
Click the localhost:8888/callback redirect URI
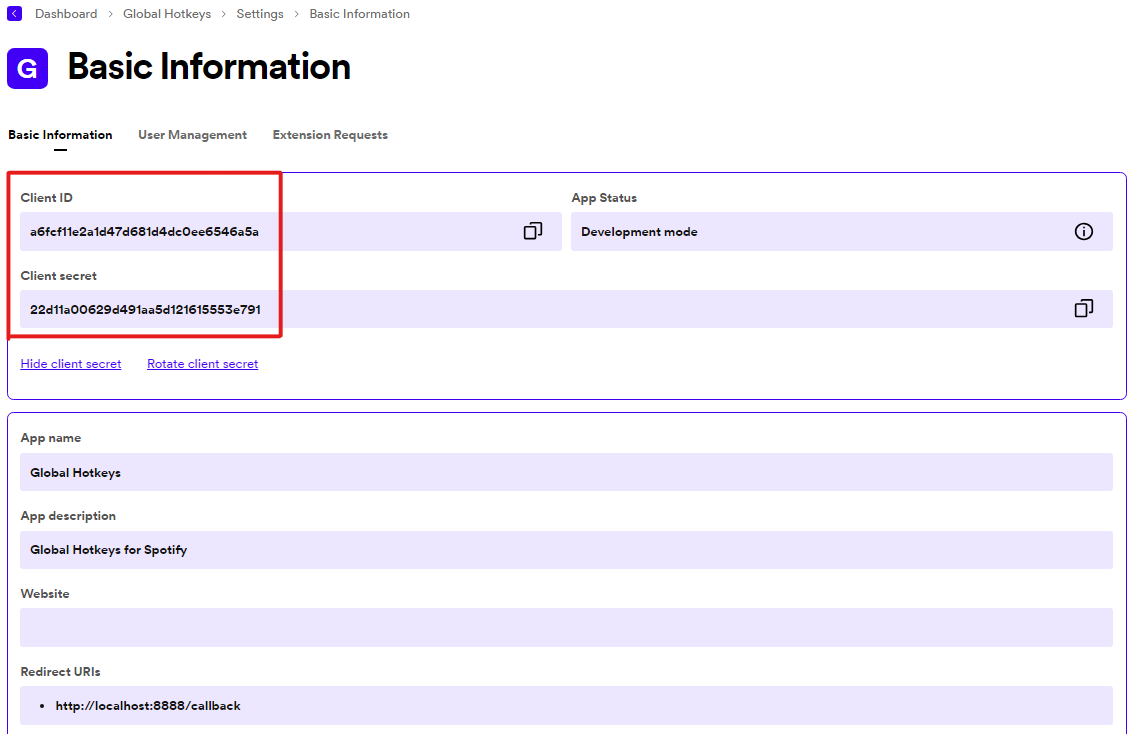[x=148, y=706]
